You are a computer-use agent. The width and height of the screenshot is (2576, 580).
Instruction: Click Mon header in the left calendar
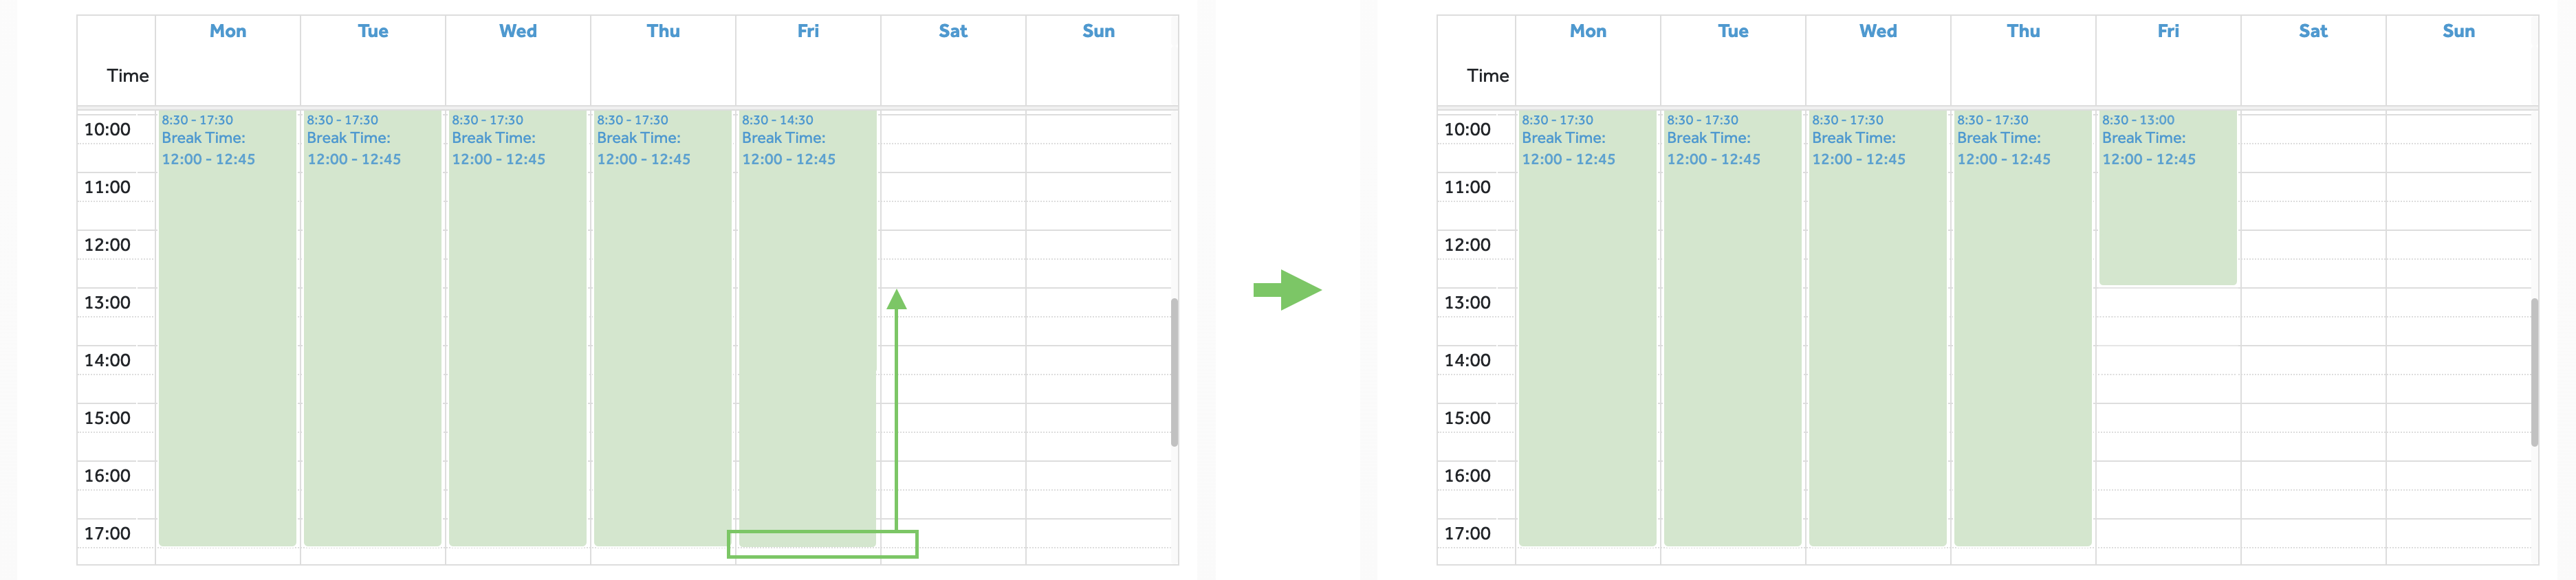[x=228, y=31]
